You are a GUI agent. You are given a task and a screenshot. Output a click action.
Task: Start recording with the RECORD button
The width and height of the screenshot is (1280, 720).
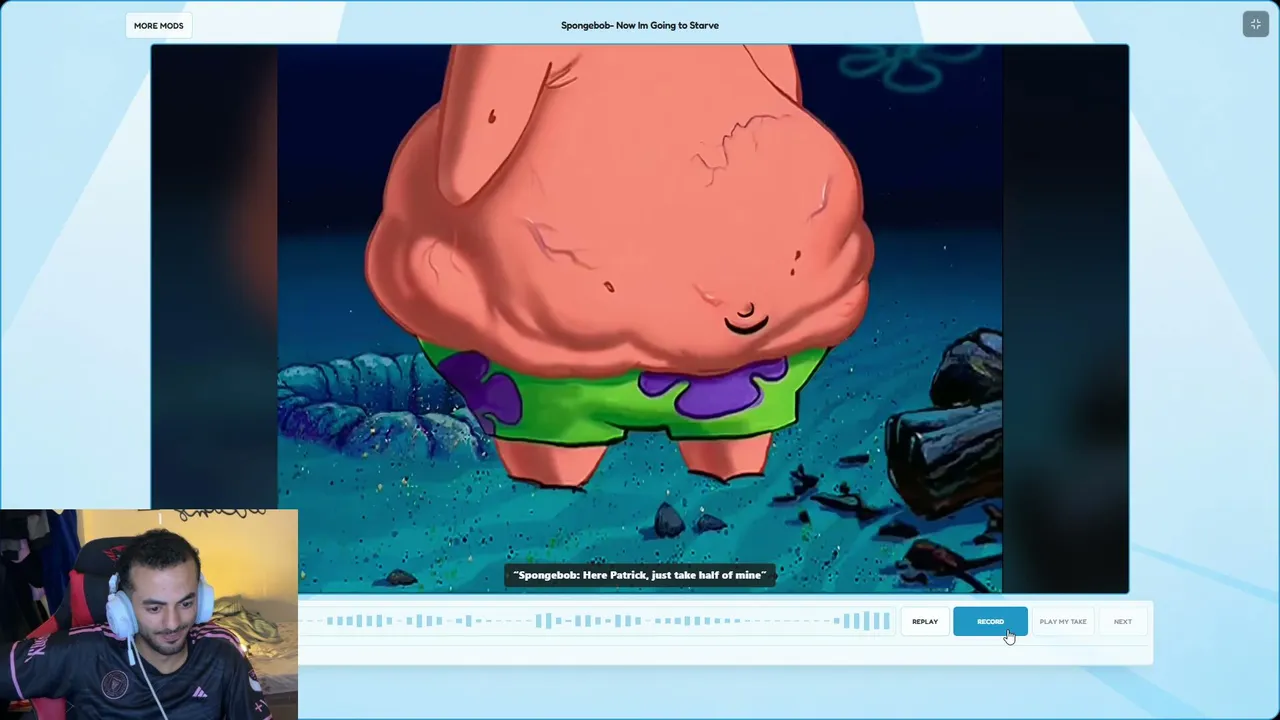[990, 622]
